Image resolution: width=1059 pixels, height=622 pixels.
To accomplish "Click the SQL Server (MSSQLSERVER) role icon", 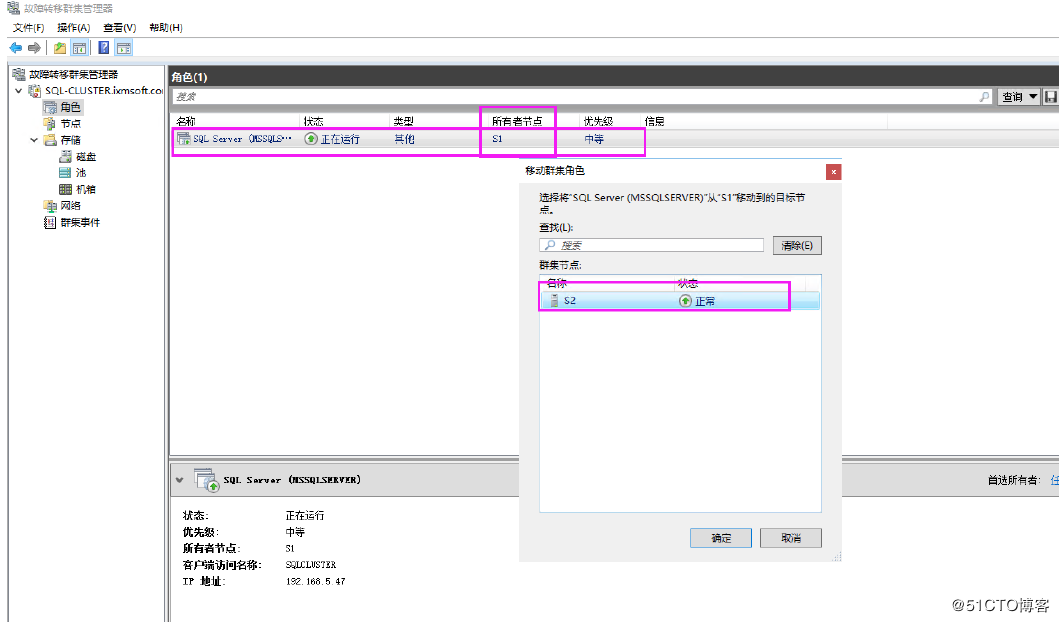I will 183,139.
